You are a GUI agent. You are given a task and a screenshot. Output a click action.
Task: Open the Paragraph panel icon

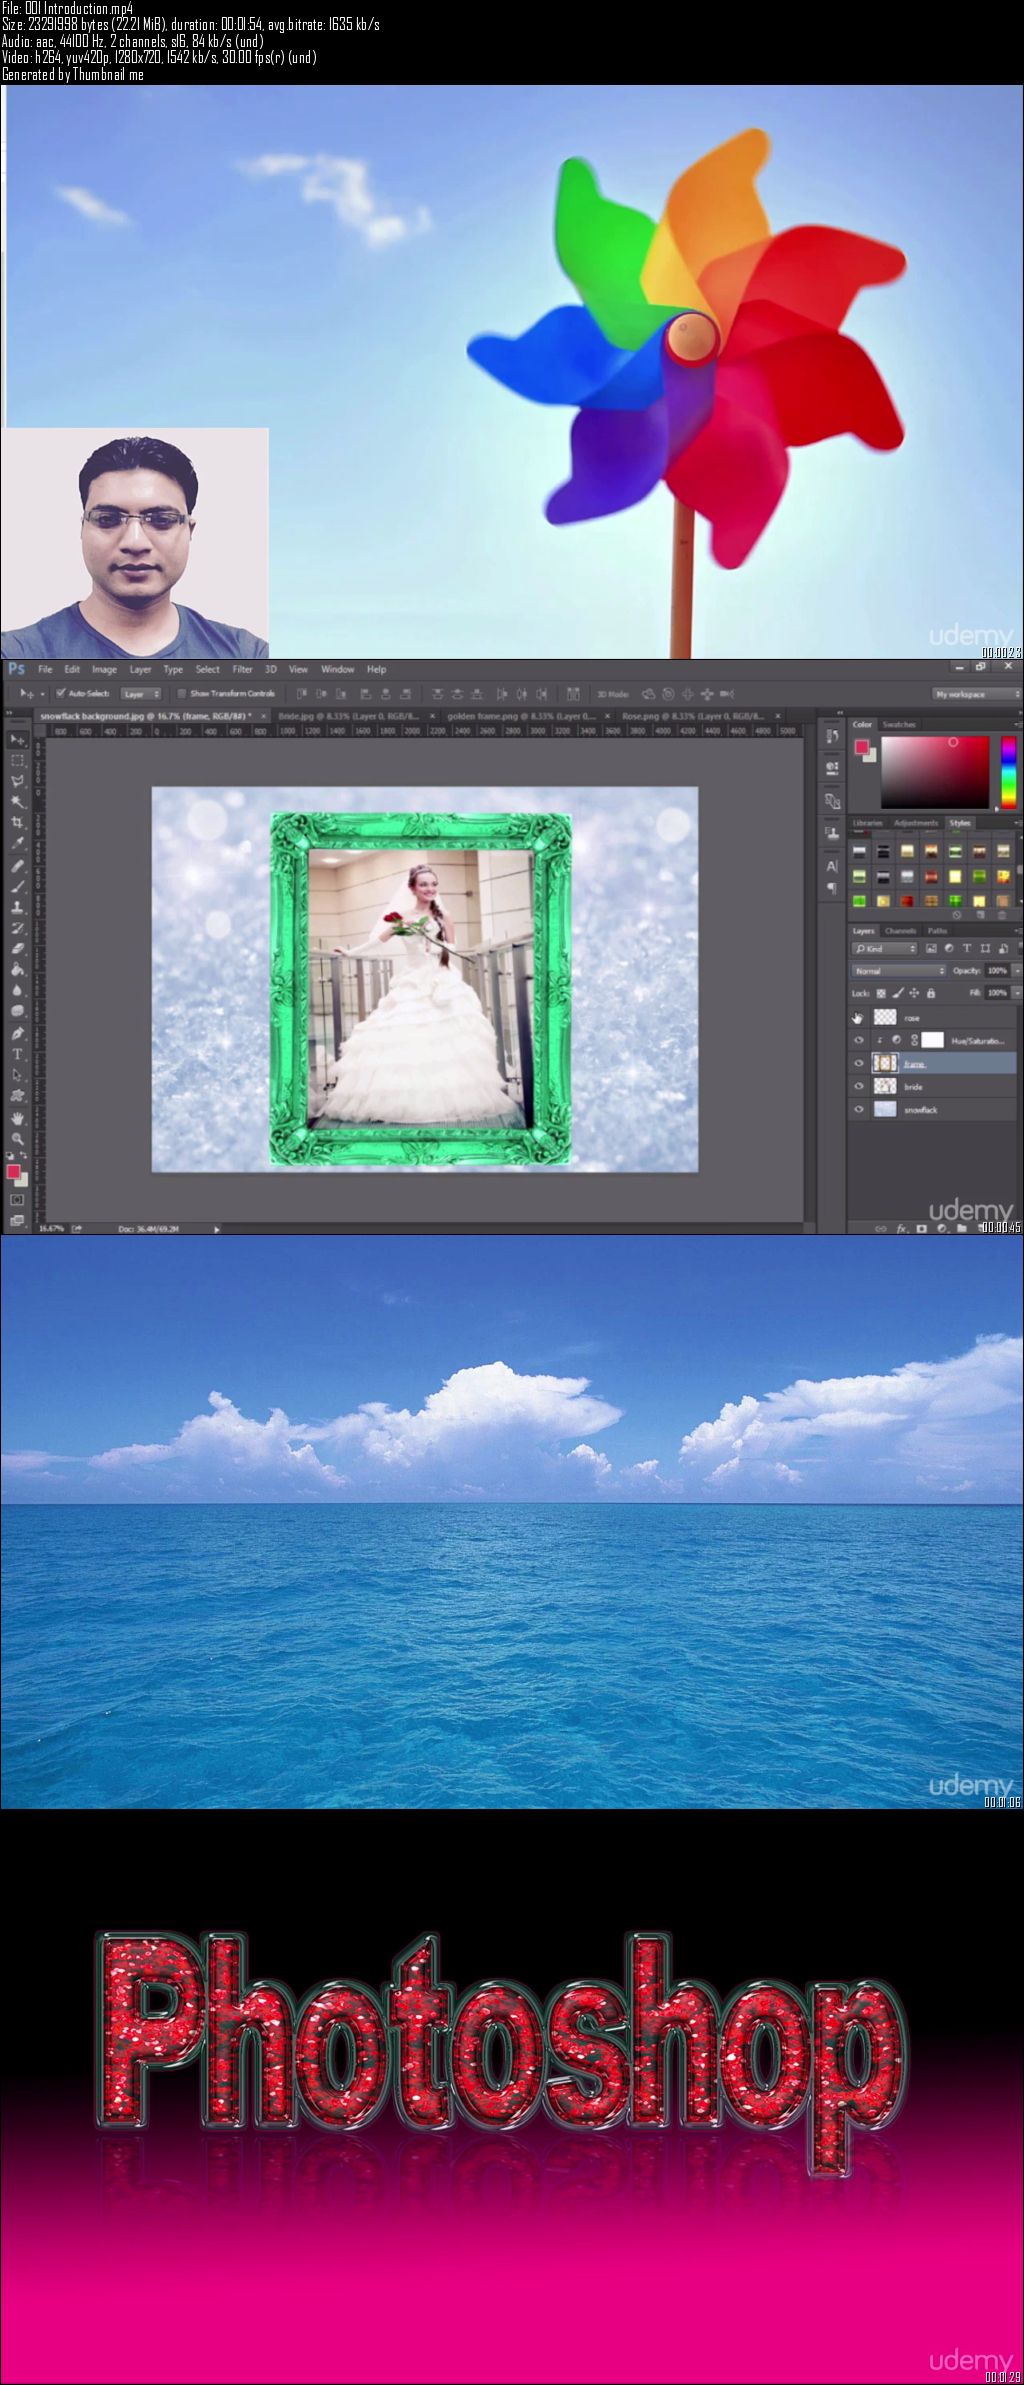[x=832, y=888]
